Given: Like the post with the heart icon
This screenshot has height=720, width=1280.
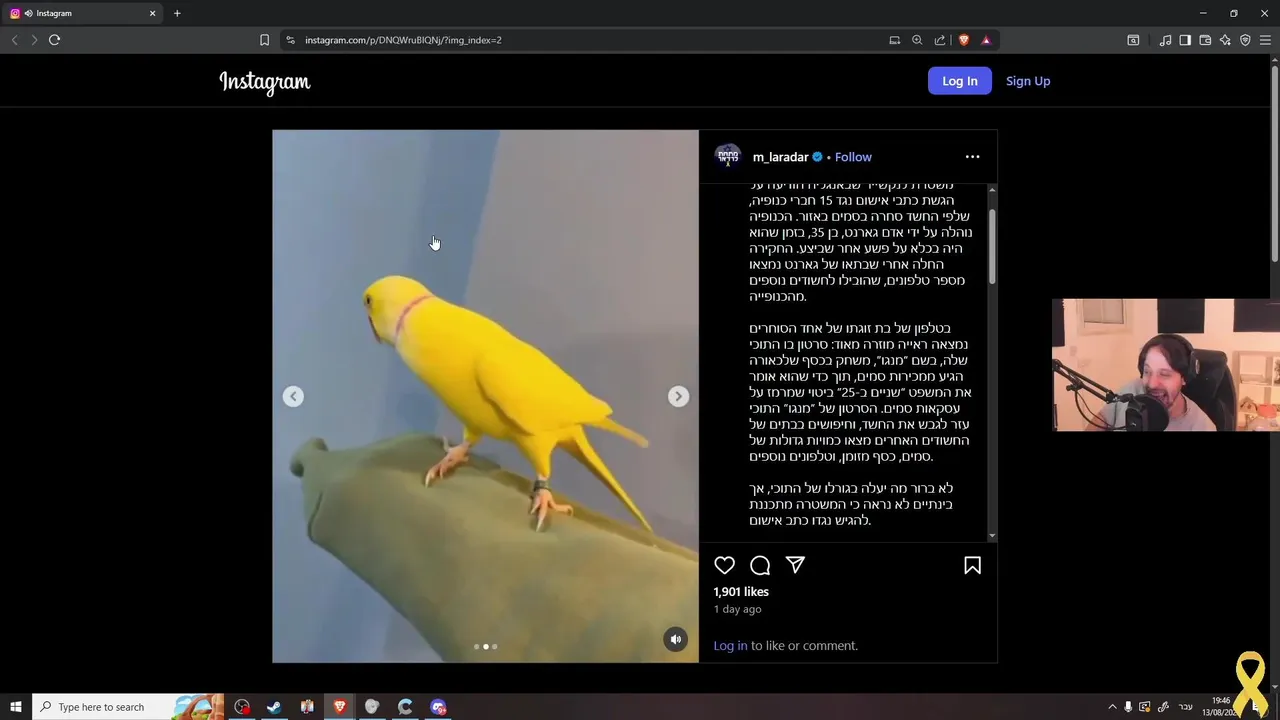Looking at the screenshot, I should tap(725, 565).
